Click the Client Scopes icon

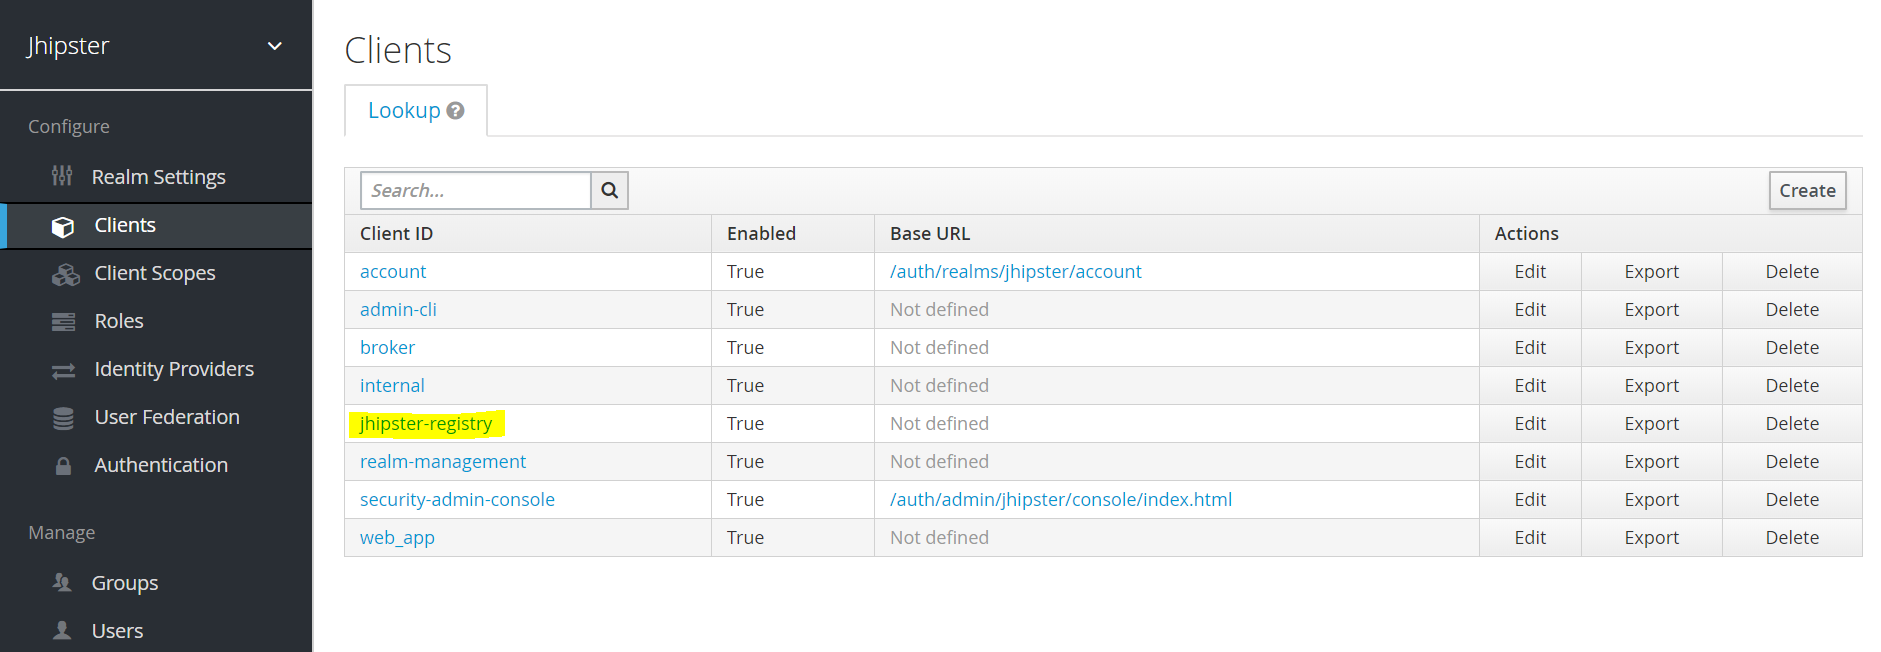pos(64,272)
